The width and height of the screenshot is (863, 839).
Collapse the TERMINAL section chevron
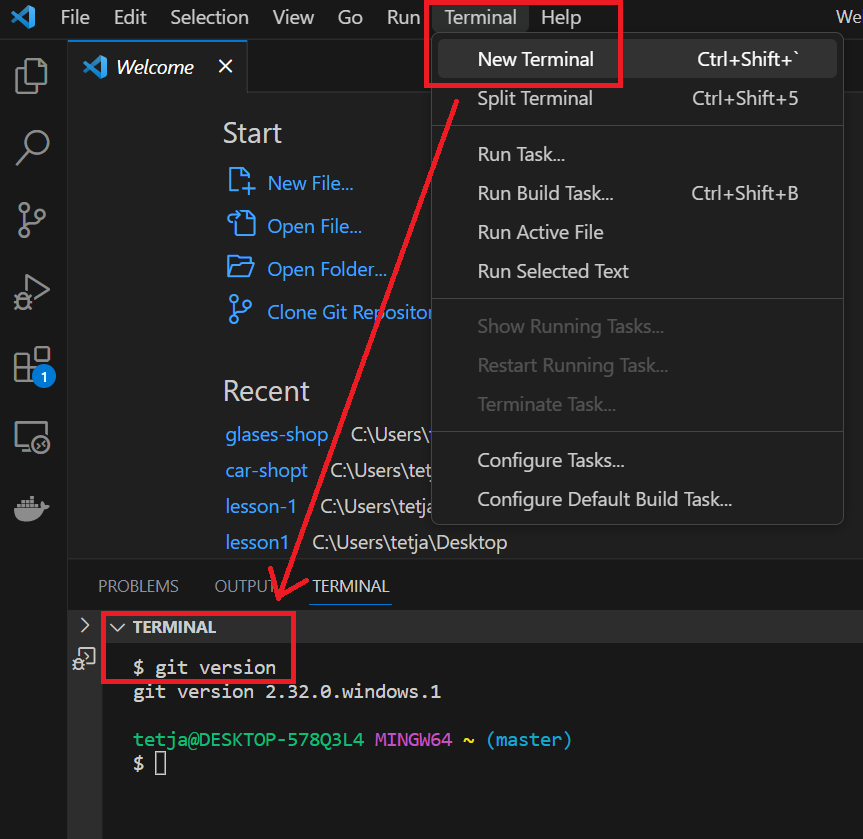pyautogui.click(x=118, y=627)
